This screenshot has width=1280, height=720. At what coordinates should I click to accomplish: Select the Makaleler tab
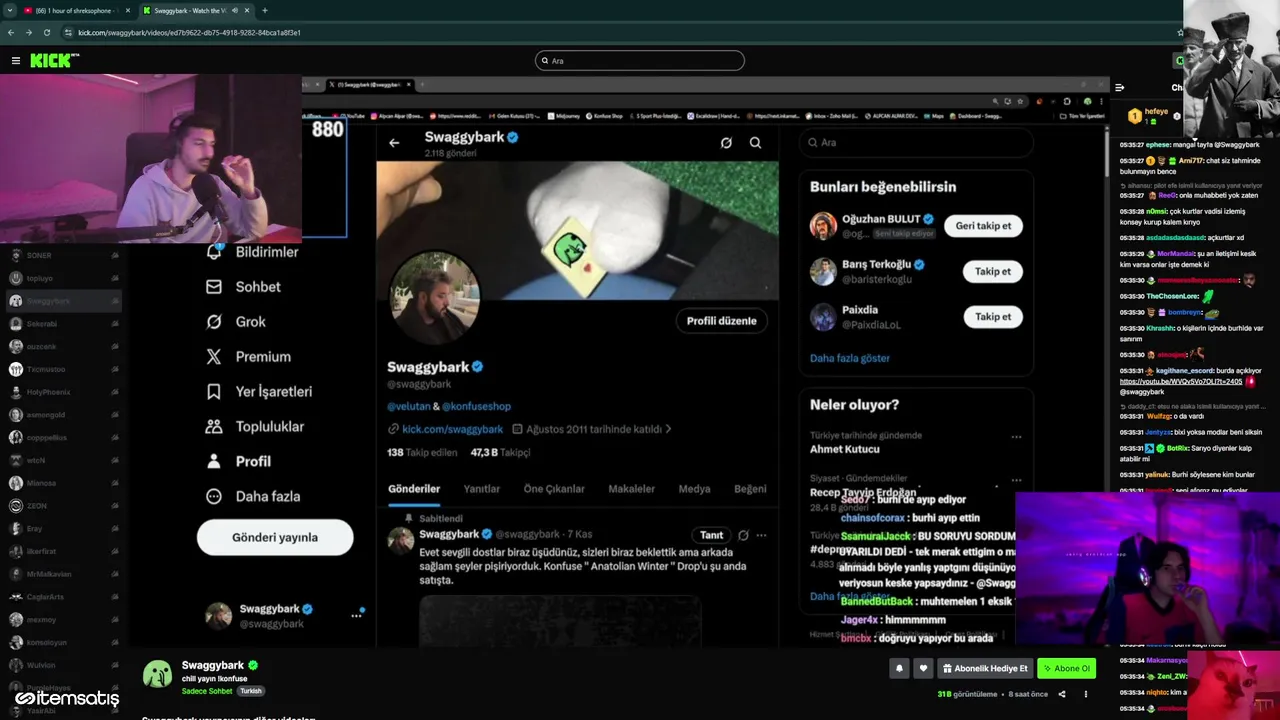point(632,489)
